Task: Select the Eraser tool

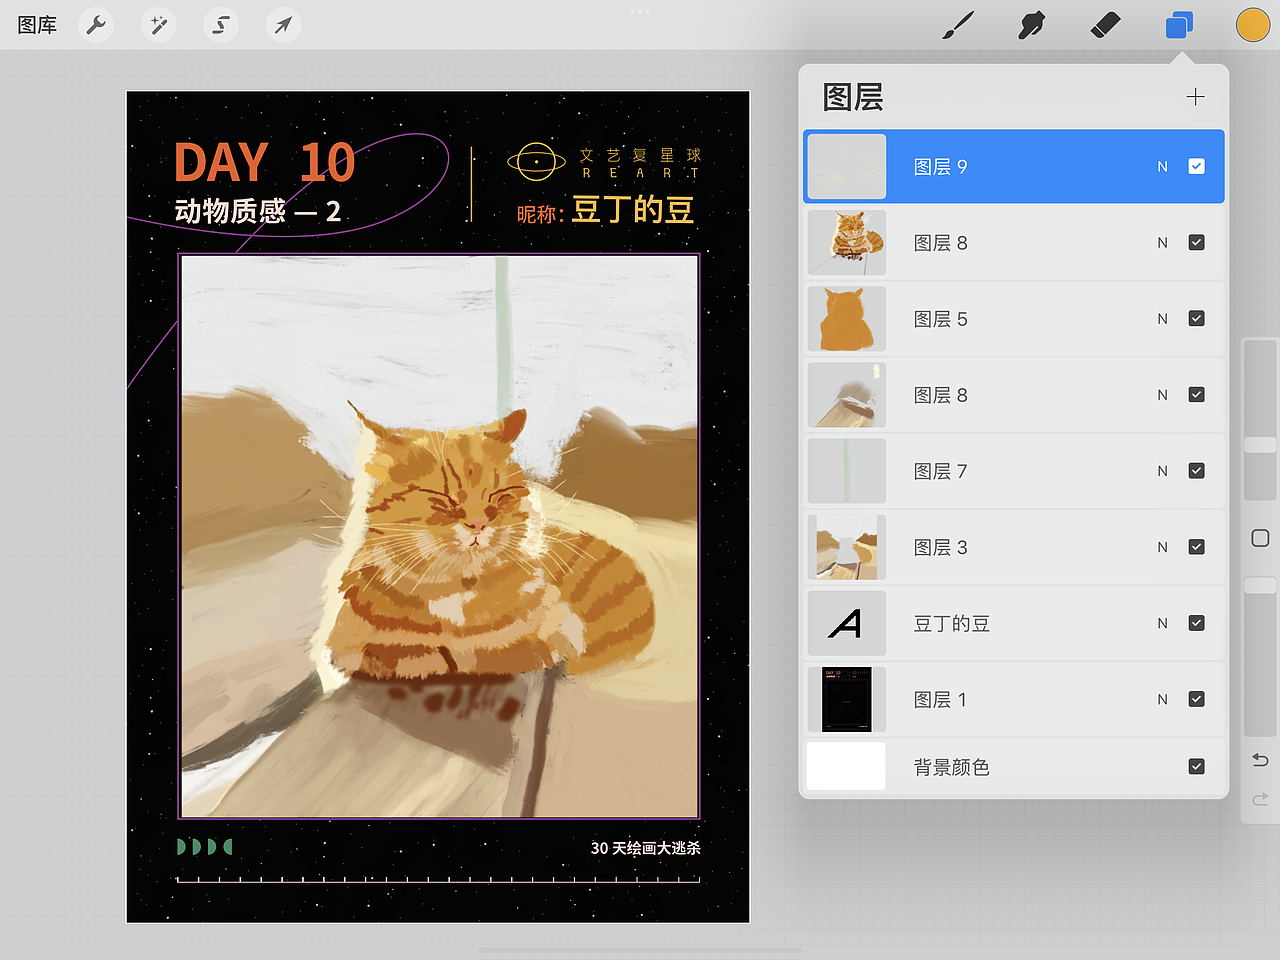Action: pos(1105,25)
